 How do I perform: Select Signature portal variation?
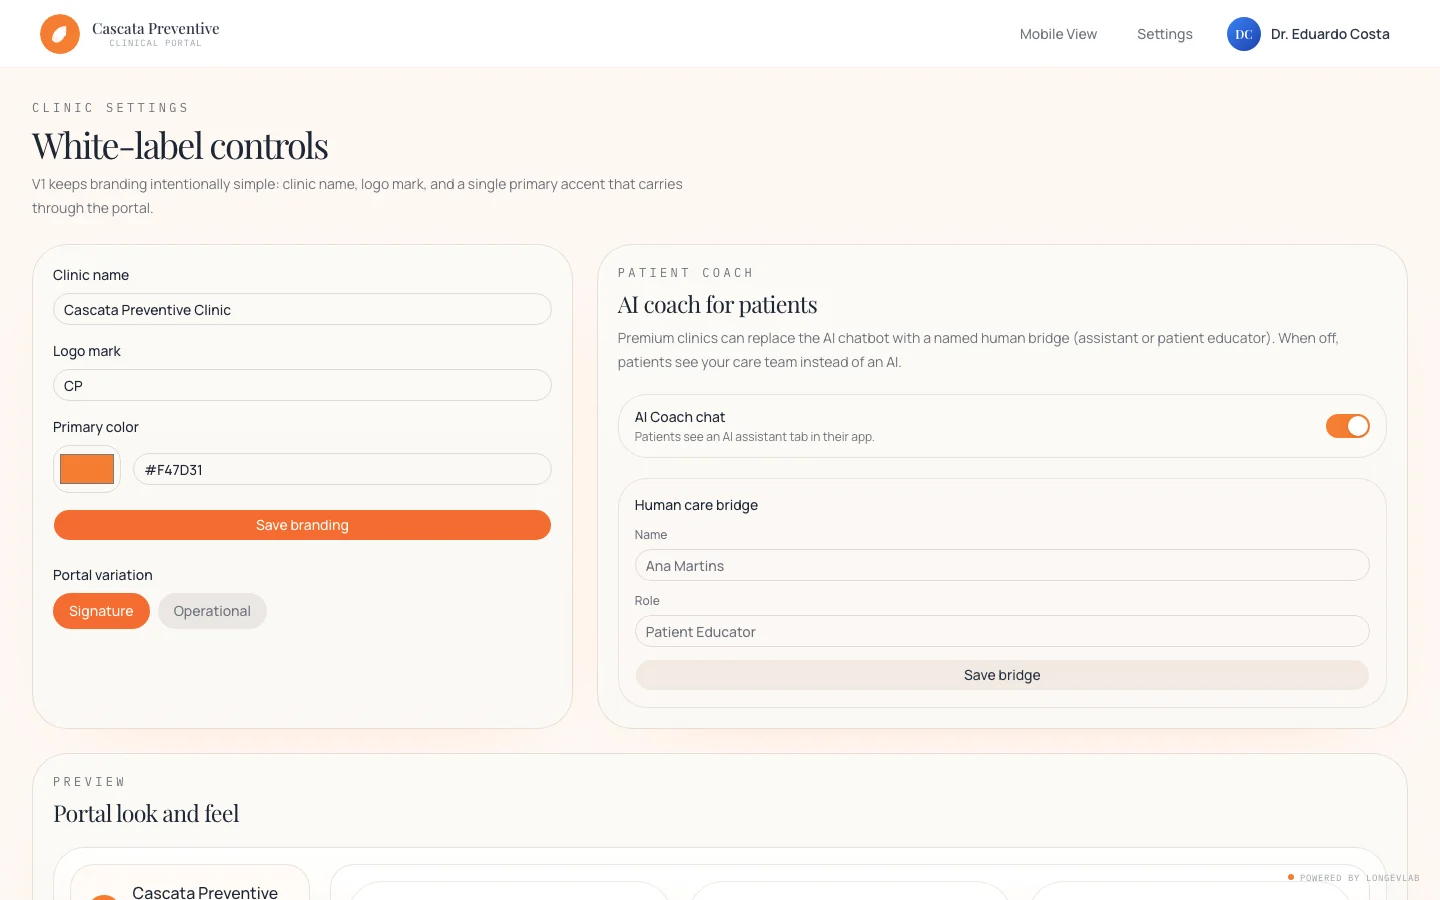pos(101,611)
